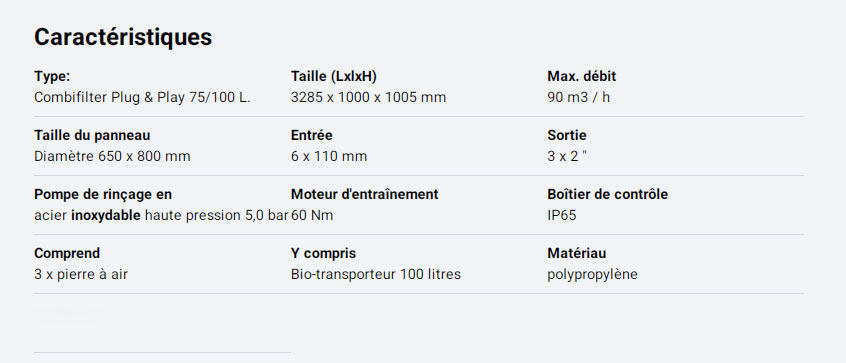Click Bio-transporteur 100 litres value
This screenshot has width=846, height=363.
[376, 275]
